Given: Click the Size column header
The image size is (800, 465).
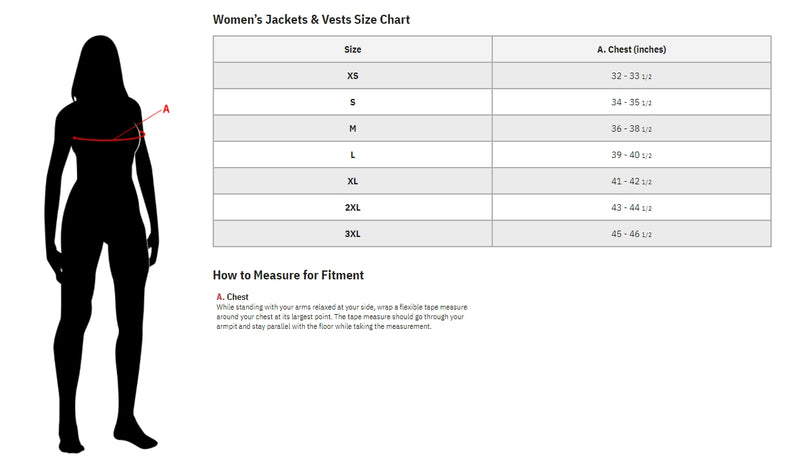Looking at the screenshot, I should 352,49.
